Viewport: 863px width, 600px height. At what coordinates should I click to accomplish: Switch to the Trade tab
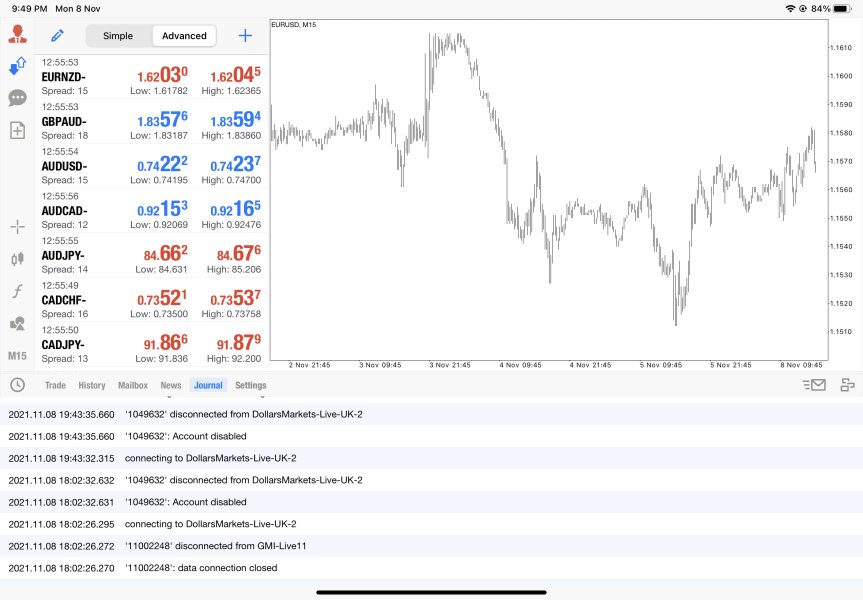tap(55, 385)
